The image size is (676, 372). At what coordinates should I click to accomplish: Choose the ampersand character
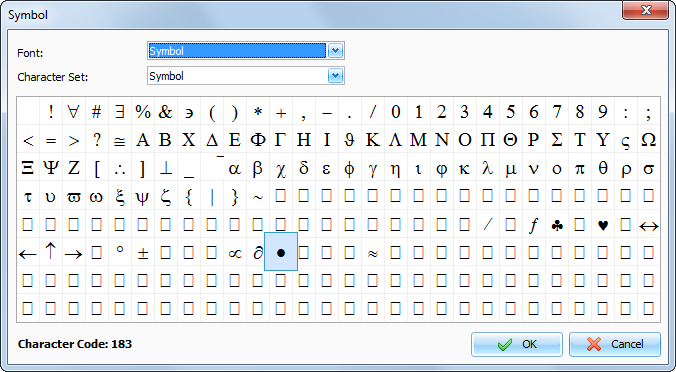tap(166, 113)
